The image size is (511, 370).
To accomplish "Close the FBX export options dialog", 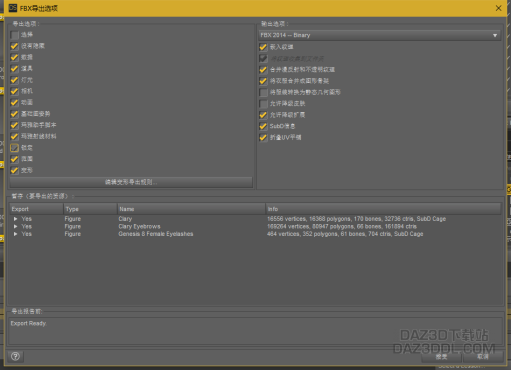I will coord(498,8).
